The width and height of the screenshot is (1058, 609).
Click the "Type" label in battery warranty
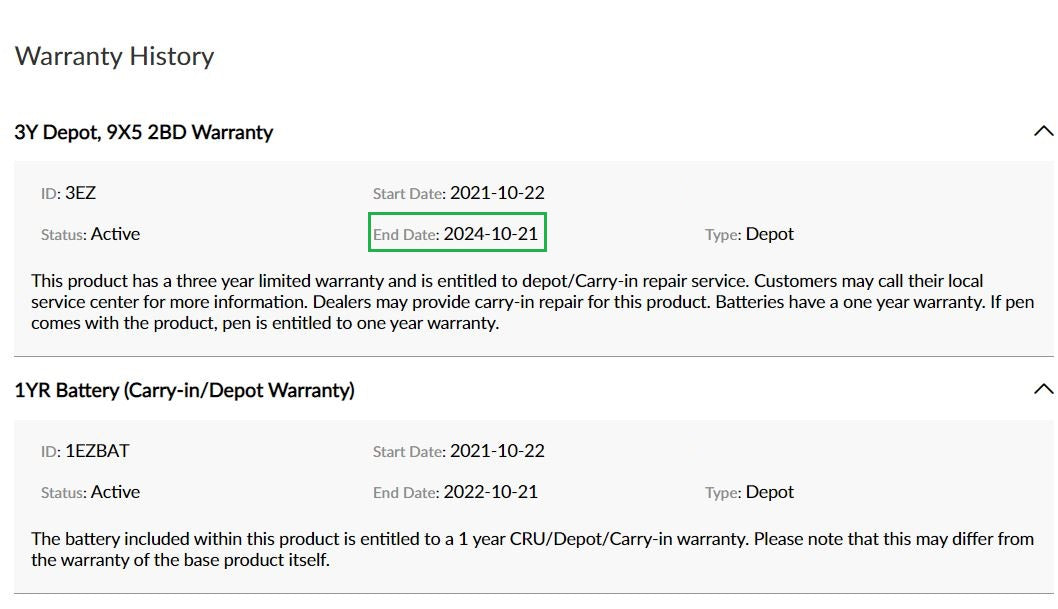point(722,493)
